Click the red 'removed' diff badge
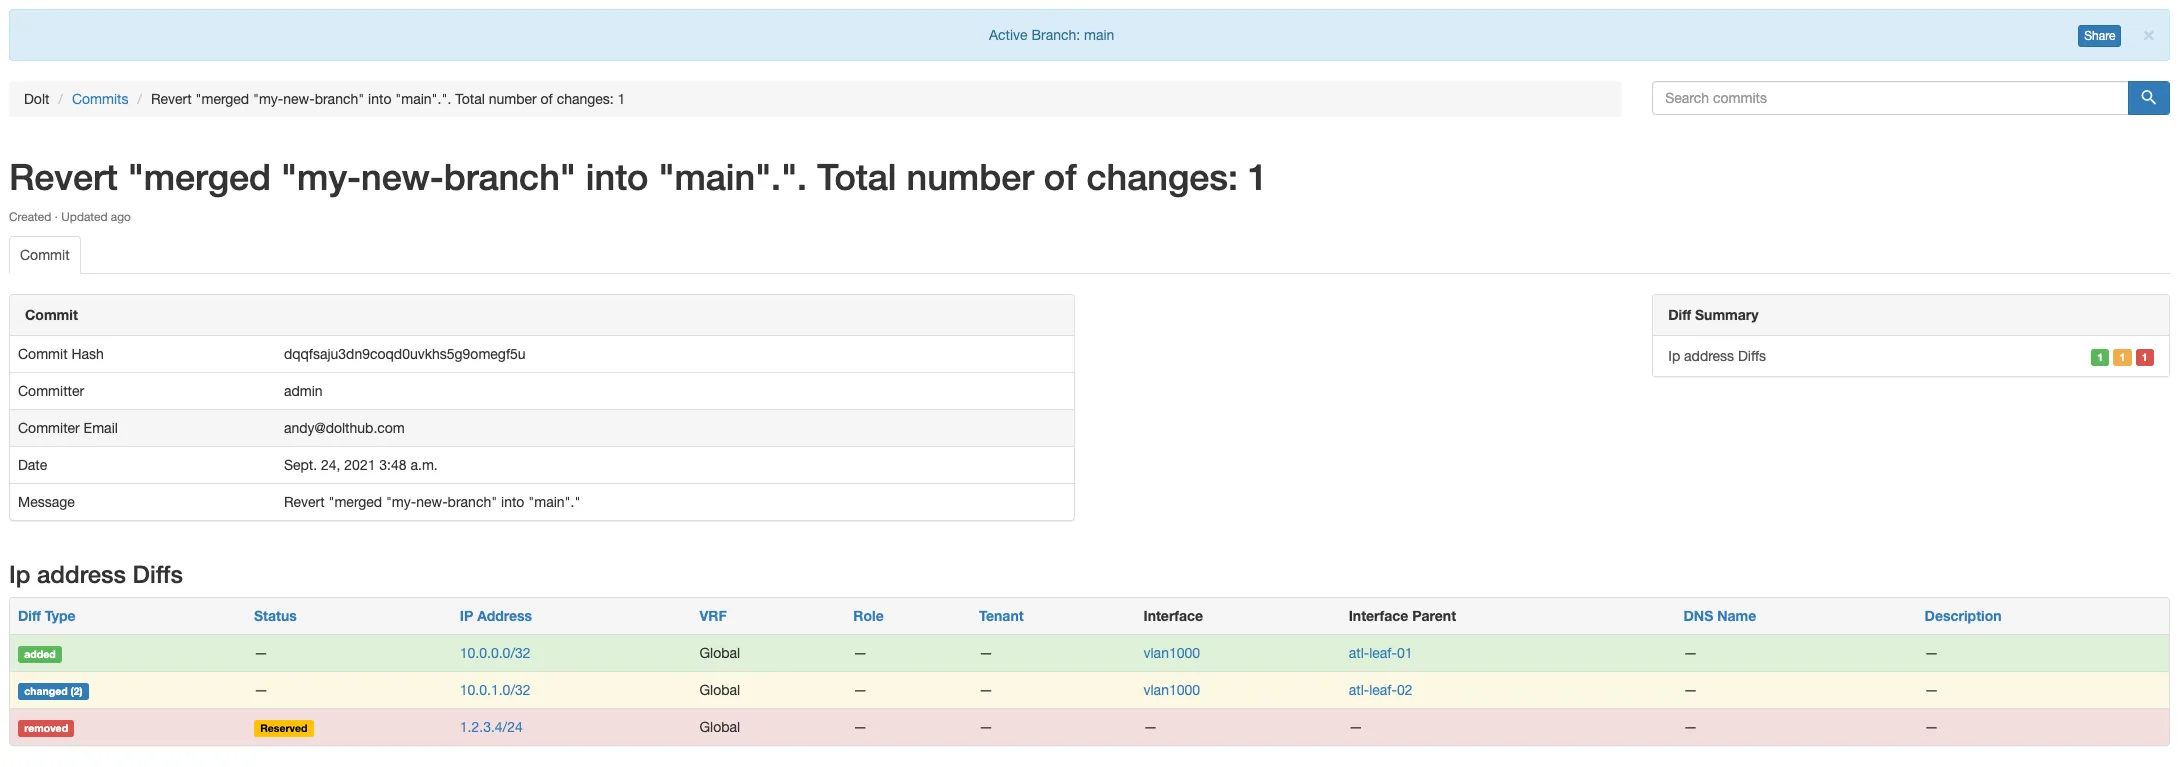The width and height of the screenshot is (2181, 767). pyautogui.click(x=46, y=728)
